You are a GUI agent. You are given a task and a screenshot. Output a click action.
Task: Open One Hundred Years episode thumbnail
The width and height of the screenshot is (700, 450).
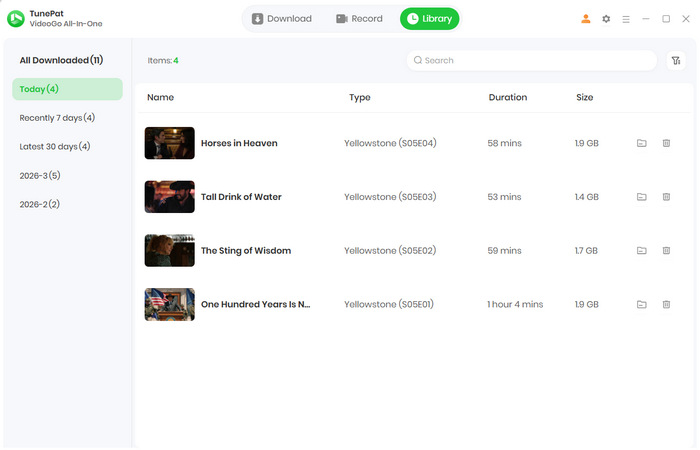(x=170, y=304)
